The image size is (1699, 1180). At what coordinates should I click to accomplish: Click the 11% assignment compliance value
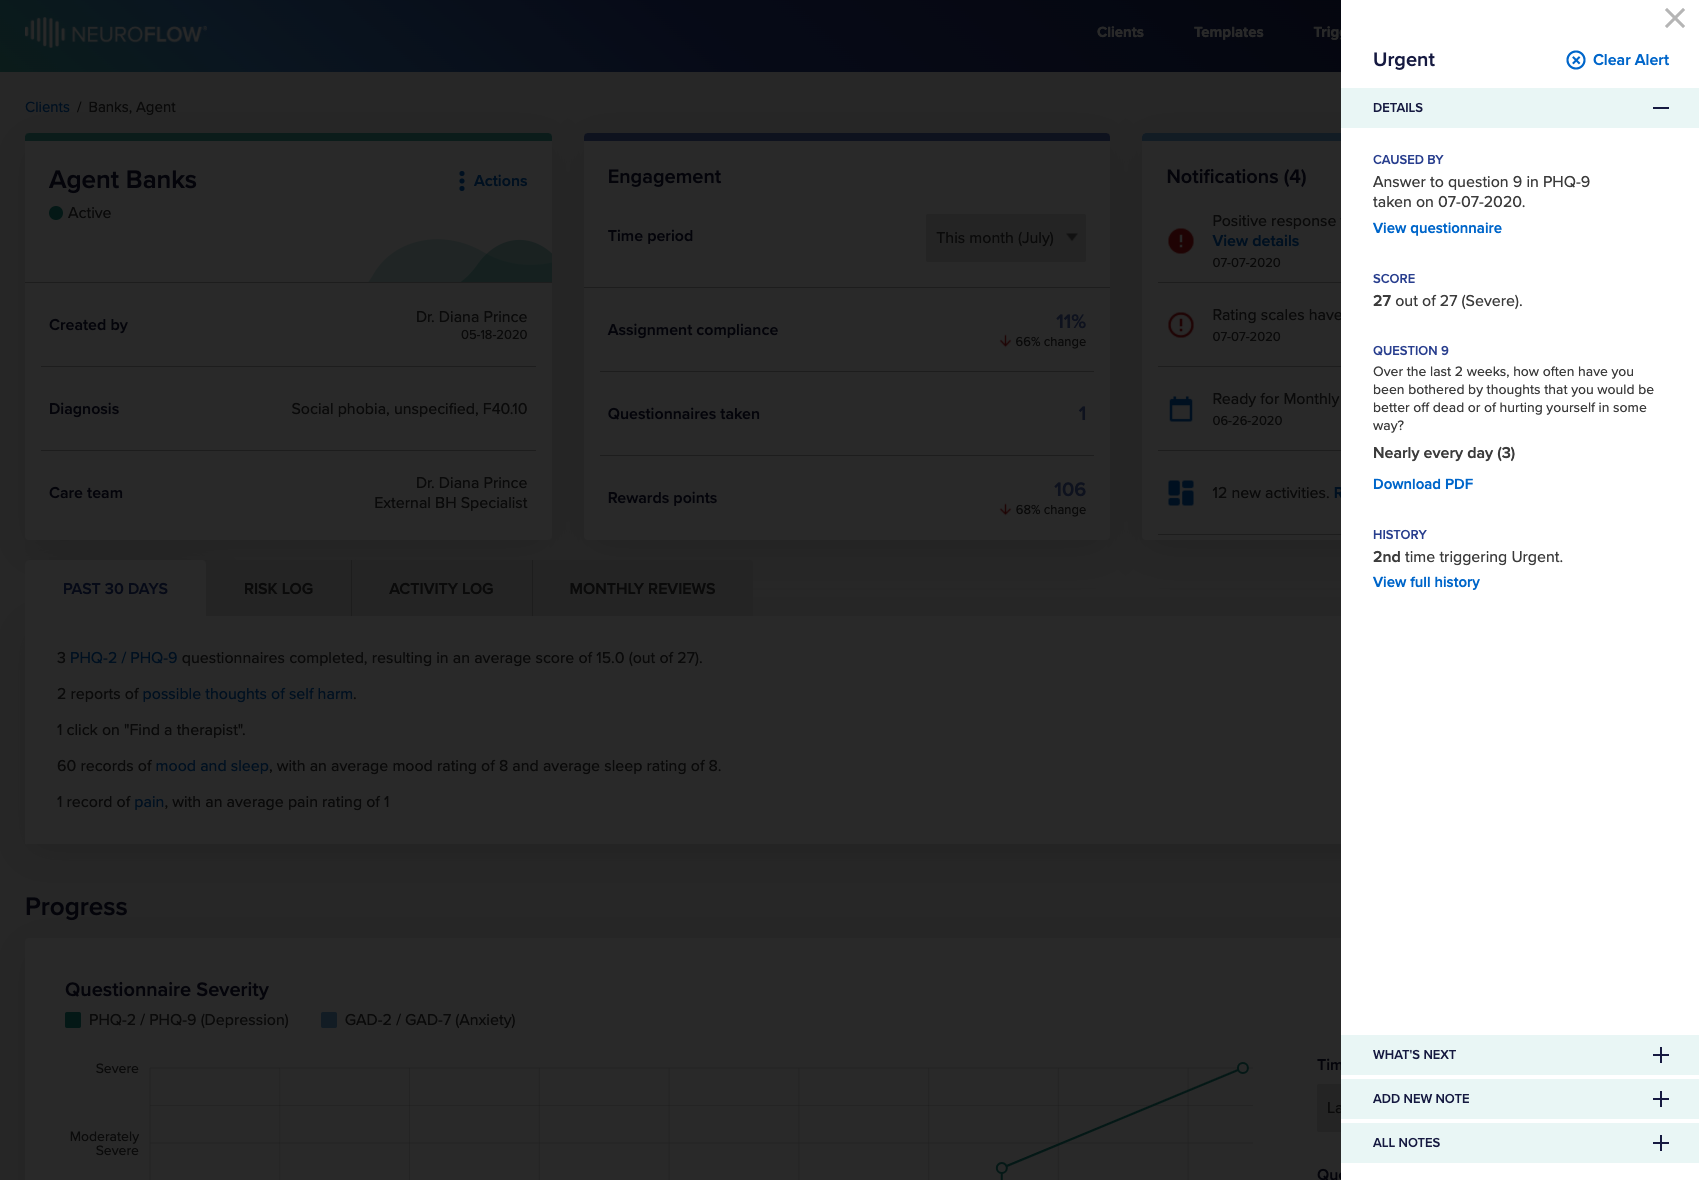click(1070, 322)
